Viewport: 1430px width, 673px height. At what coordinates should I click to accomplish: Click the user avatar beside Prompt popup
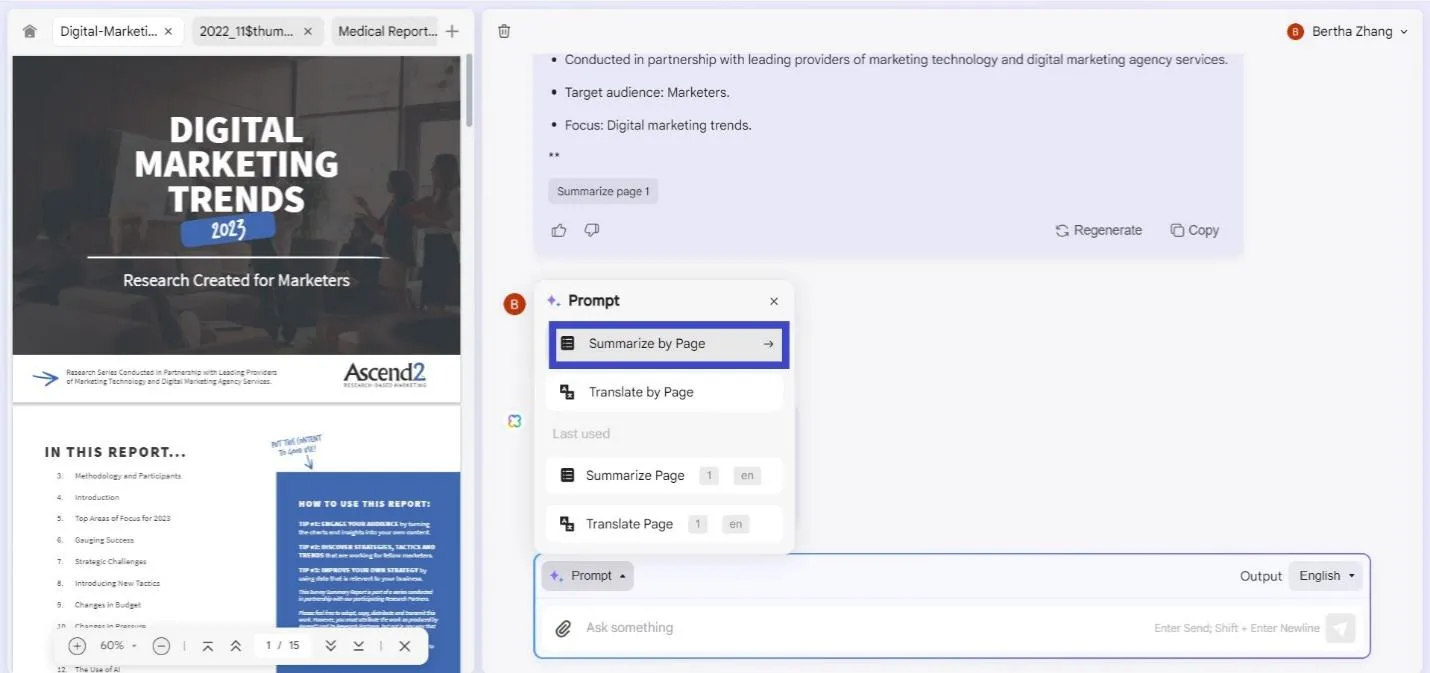[514, 304]
